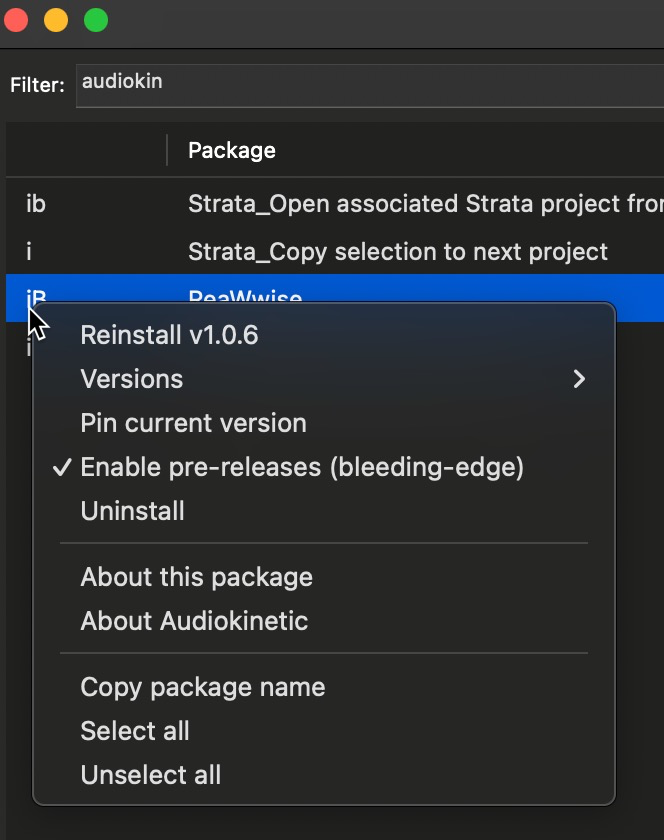Click the 'i' status indicator of Strata_Copy
664x840 pixels.
pos(29,251)
